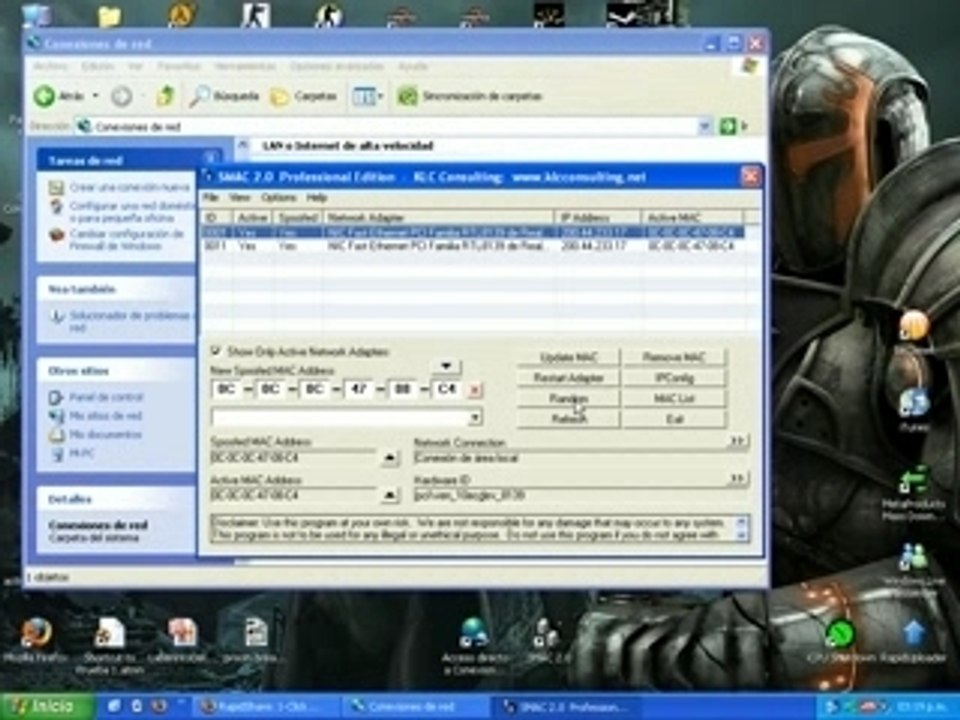Viewport: 960px width, 720px height.
Task: Click the Remove MAC button
Action: (674, 357)
